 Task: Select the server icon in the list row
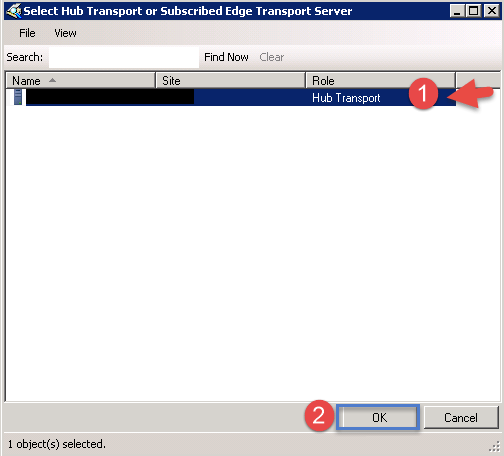18,97
